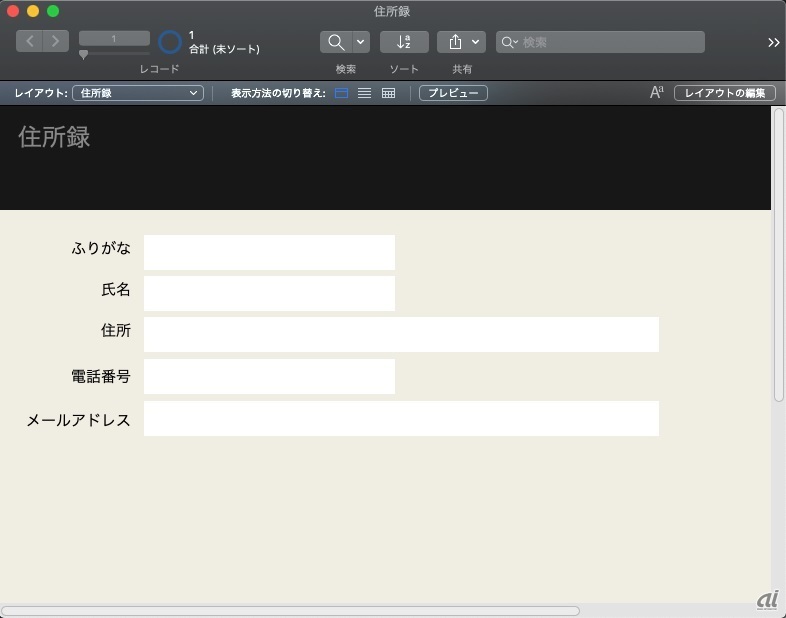Click the プレビュー button
This screenshot has width=786, height=618.
(x=453, y=93)
